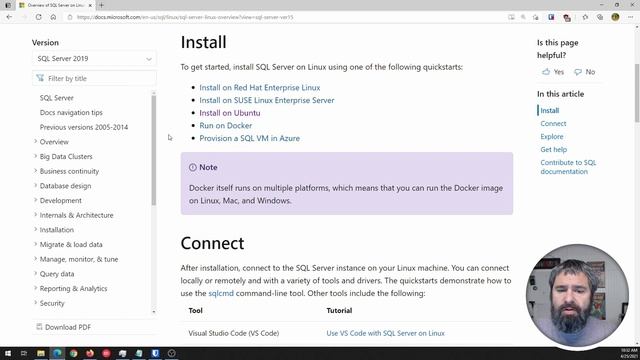
Task: Open the Bitwarden shield icon on taskbar
Action: [x=155, y=353]
